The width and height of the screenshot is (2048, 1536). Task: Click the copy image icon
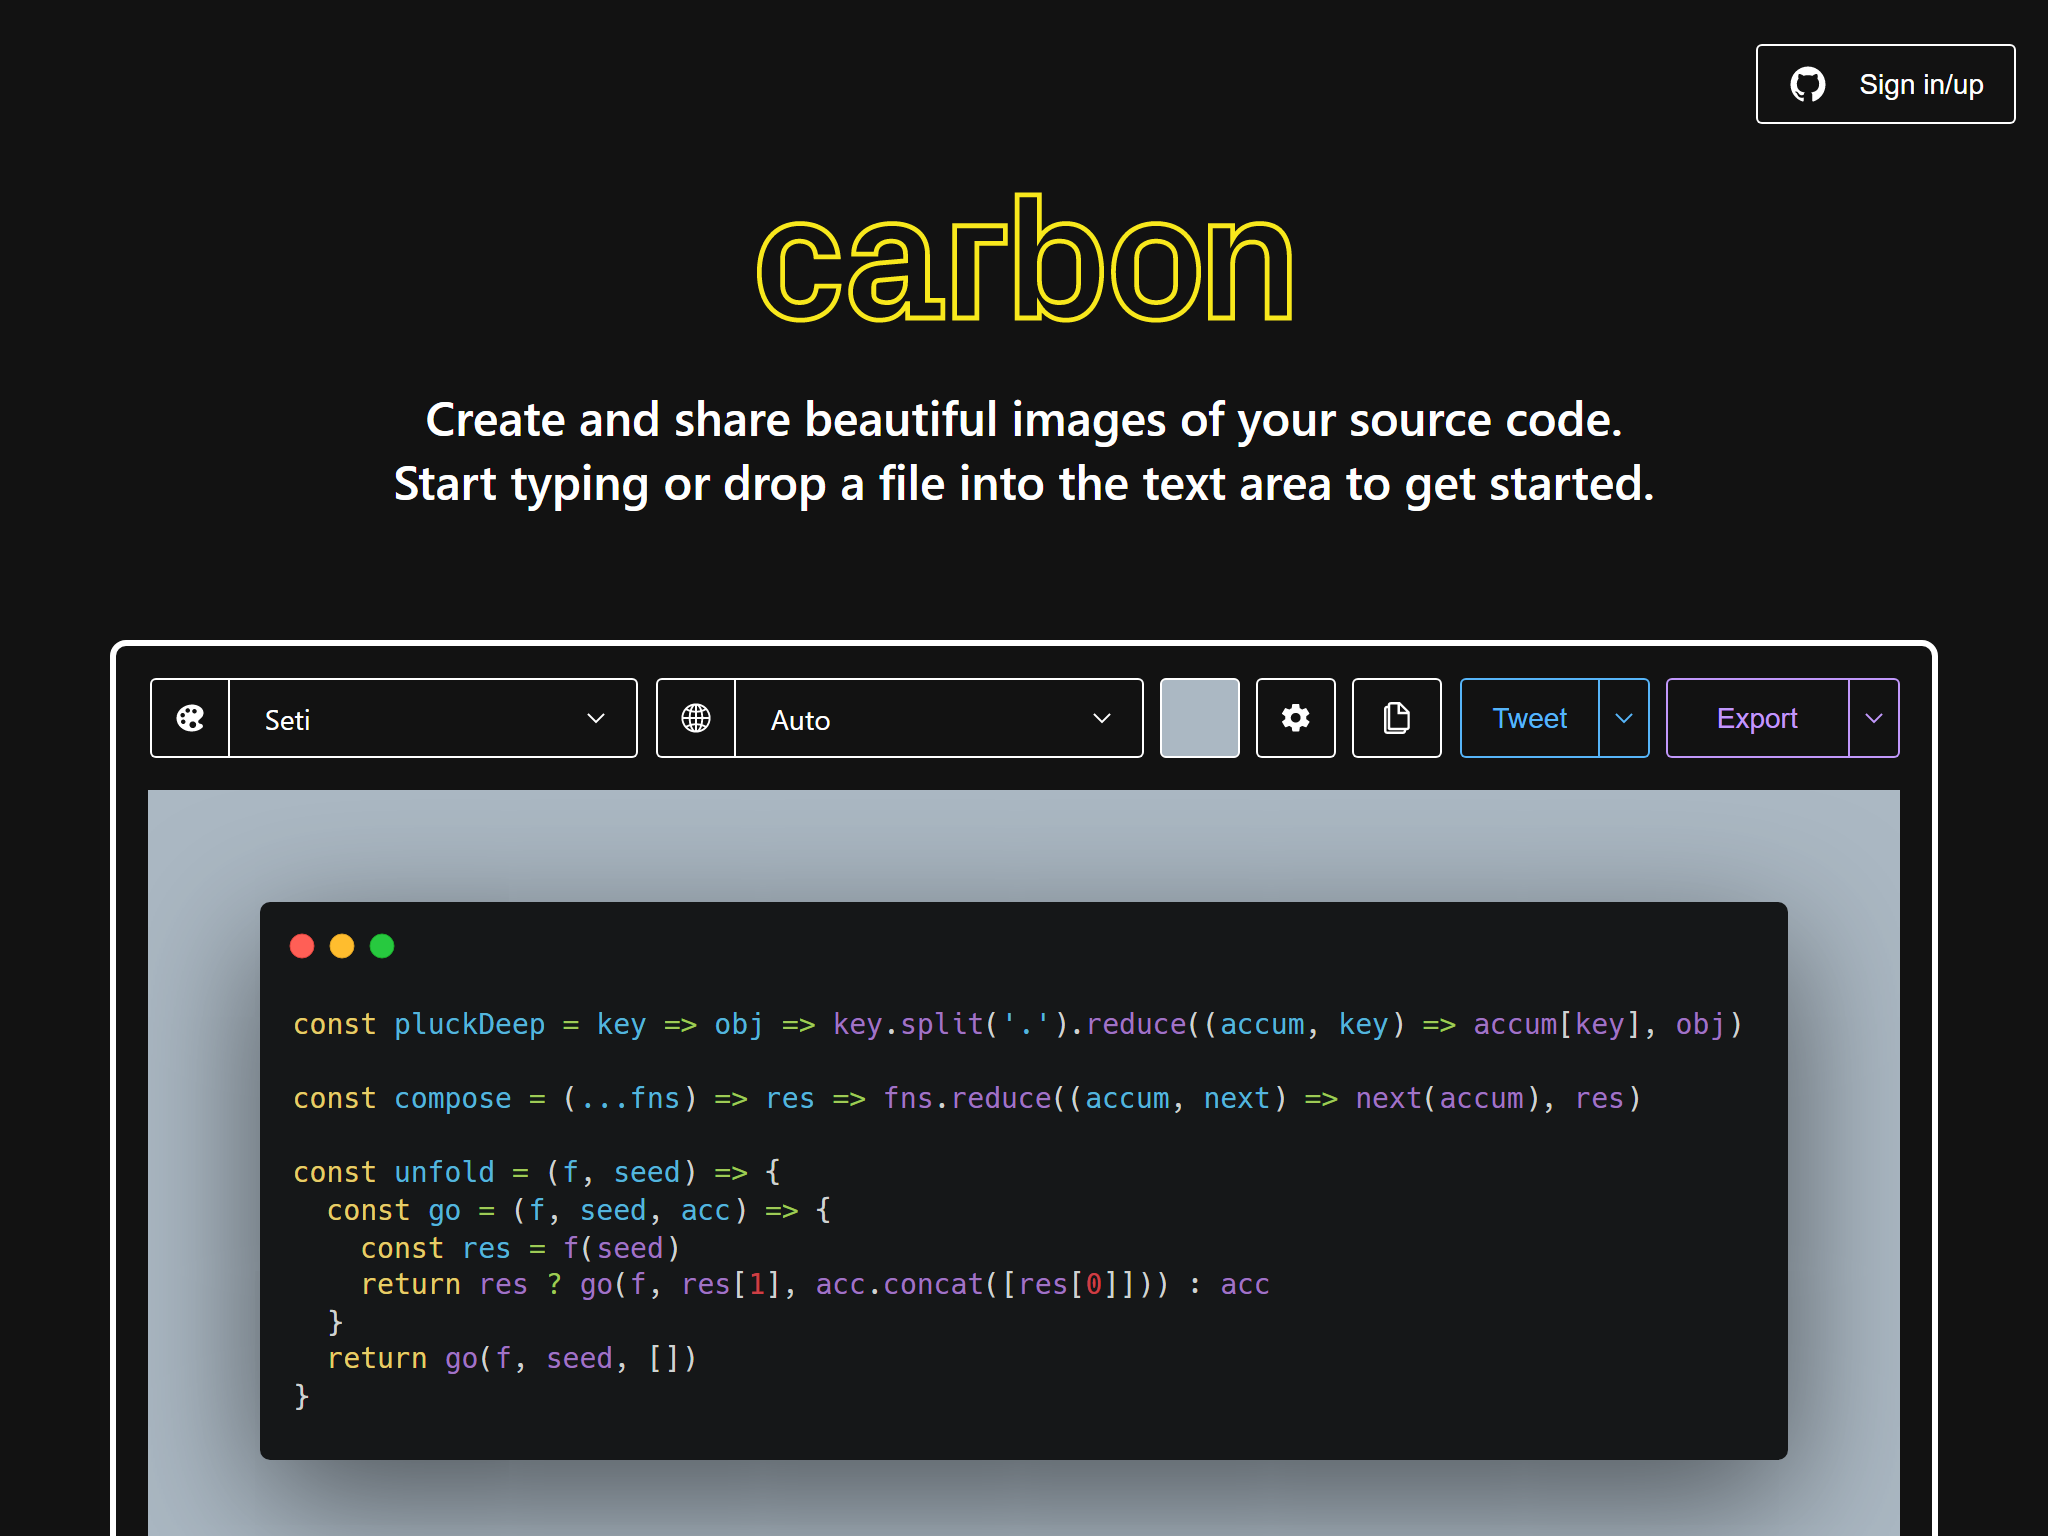[1396, 718]
